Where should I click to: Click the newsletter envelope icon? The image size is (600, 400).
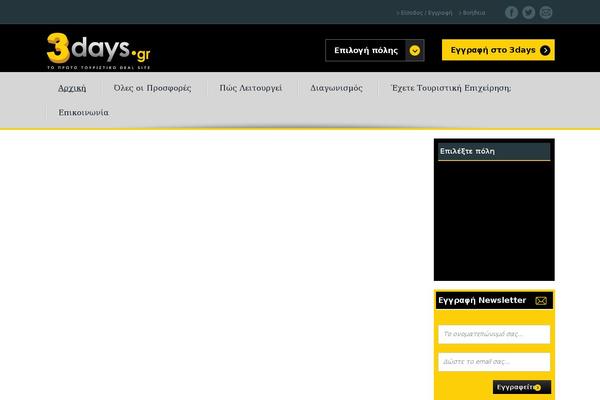pos(541,301)
